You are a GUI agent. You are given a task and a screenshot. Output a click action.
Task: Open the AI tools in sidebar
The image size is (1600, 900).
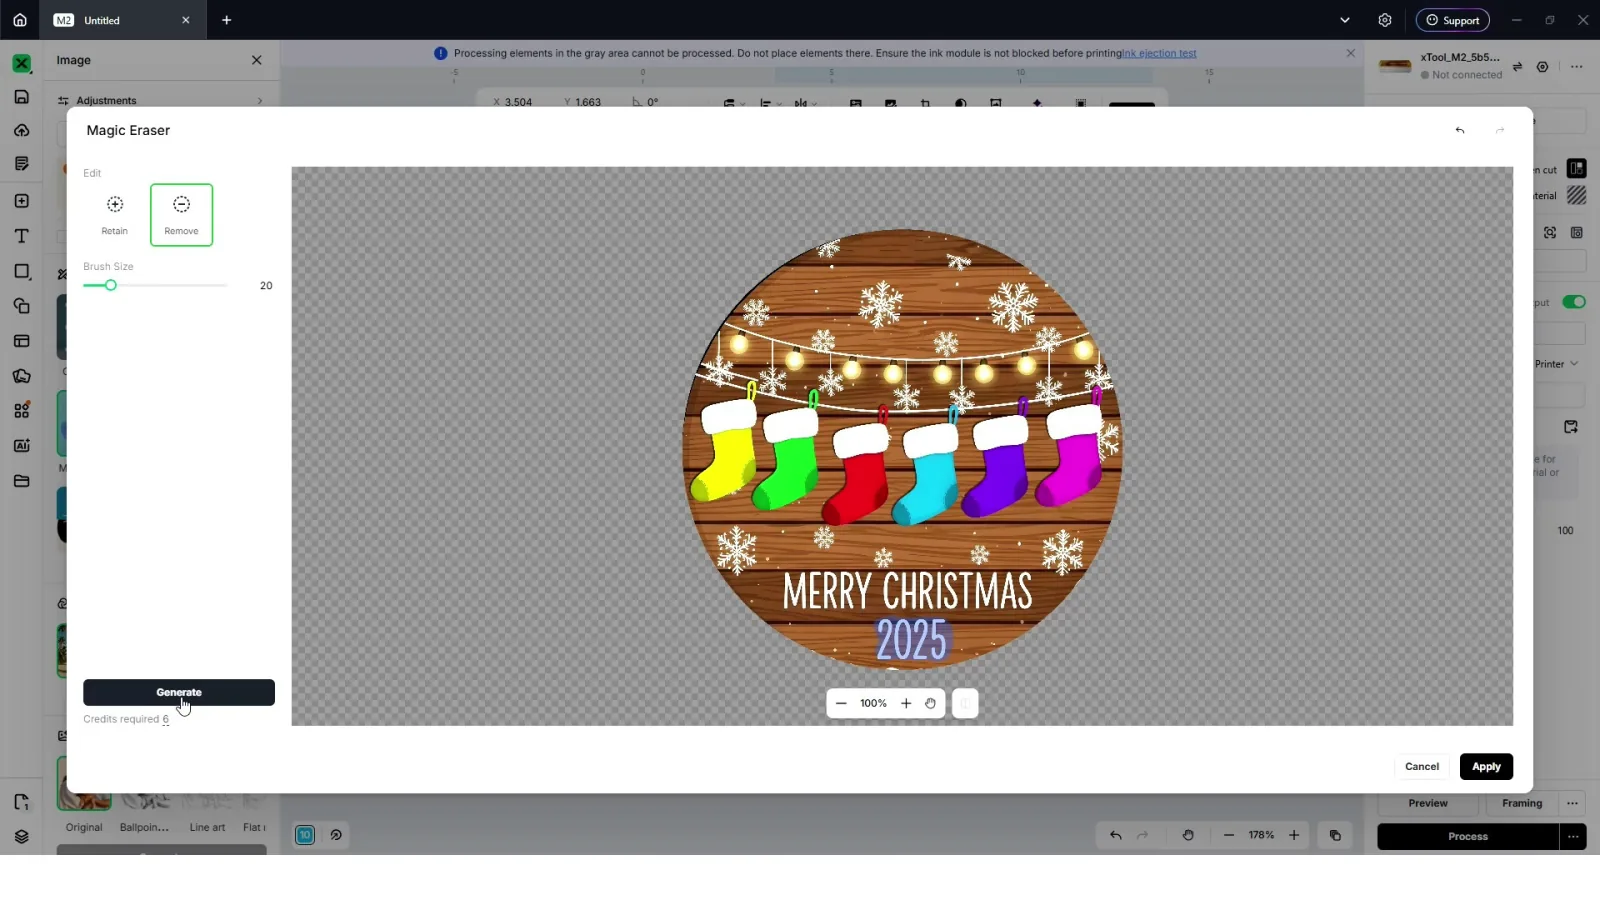click(21, 446)
